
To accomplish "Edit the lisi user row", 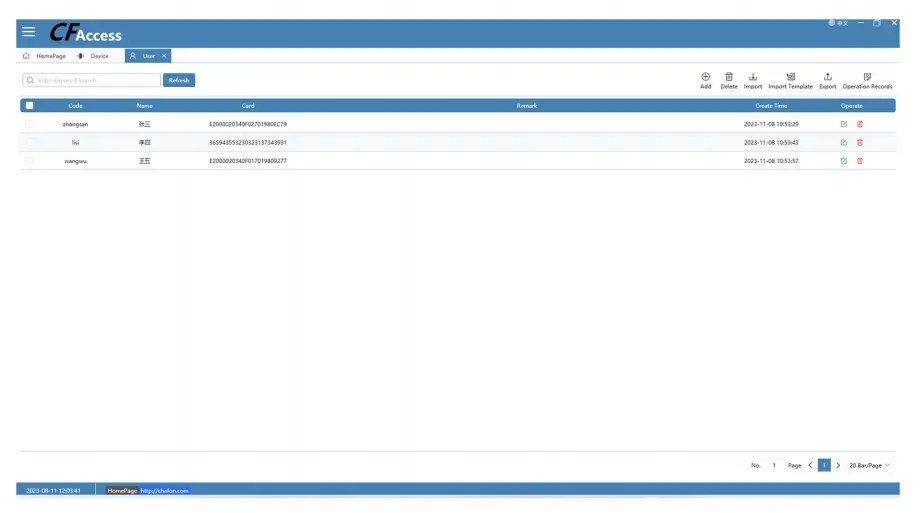I will coord(844,143).
